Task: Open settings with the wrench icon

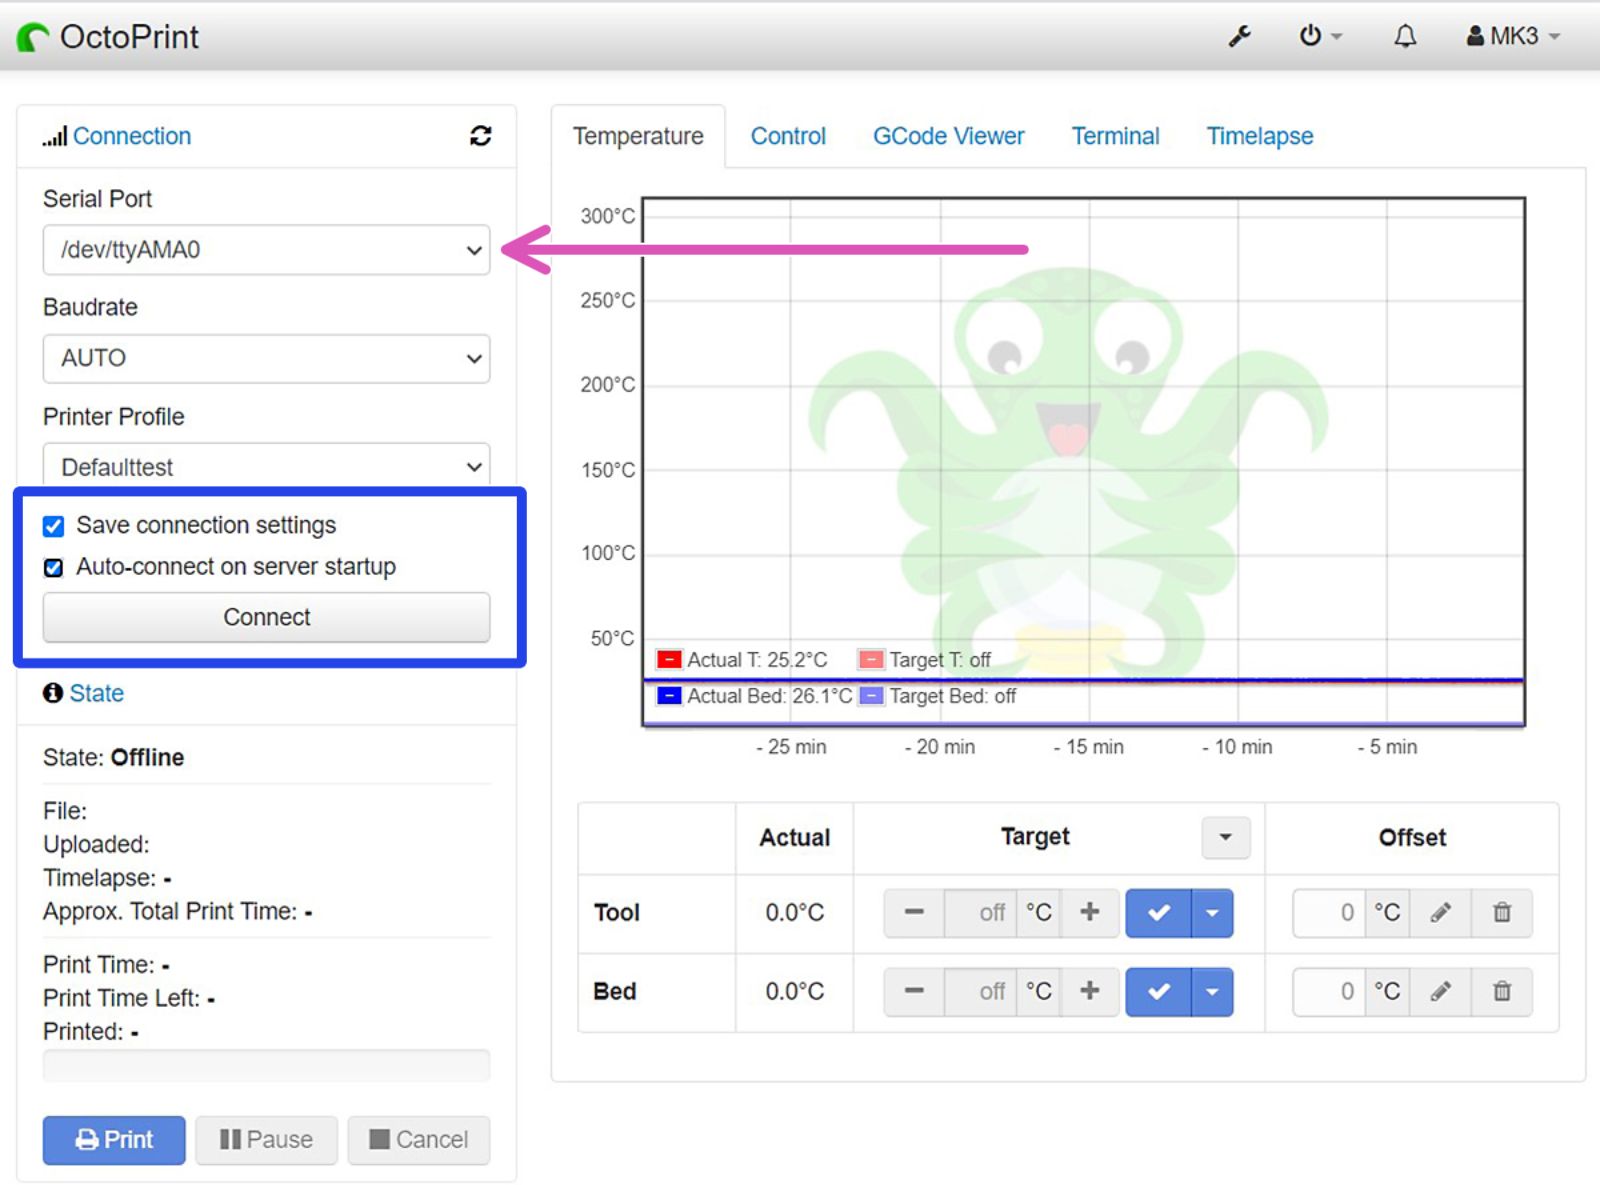Action: point(1240,36)
